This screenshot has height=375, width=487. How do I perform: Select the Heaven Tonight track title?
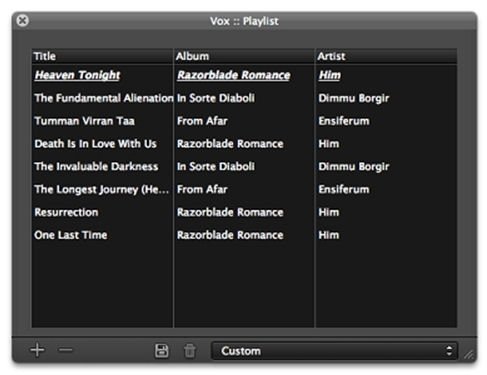click(77, 75)
